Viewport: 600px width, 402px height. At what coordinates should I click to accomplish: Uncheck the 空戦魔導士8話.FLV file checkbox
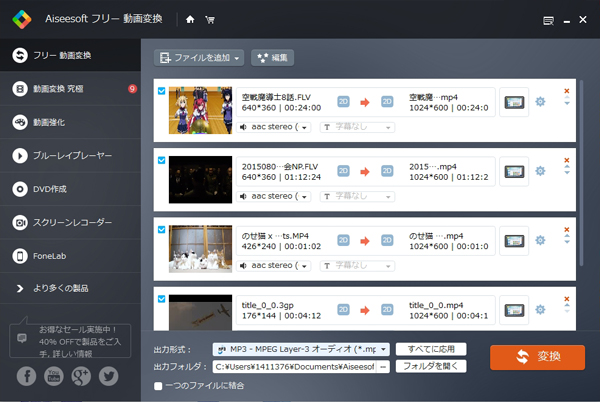pyautogui.click(x=161, y=91)
